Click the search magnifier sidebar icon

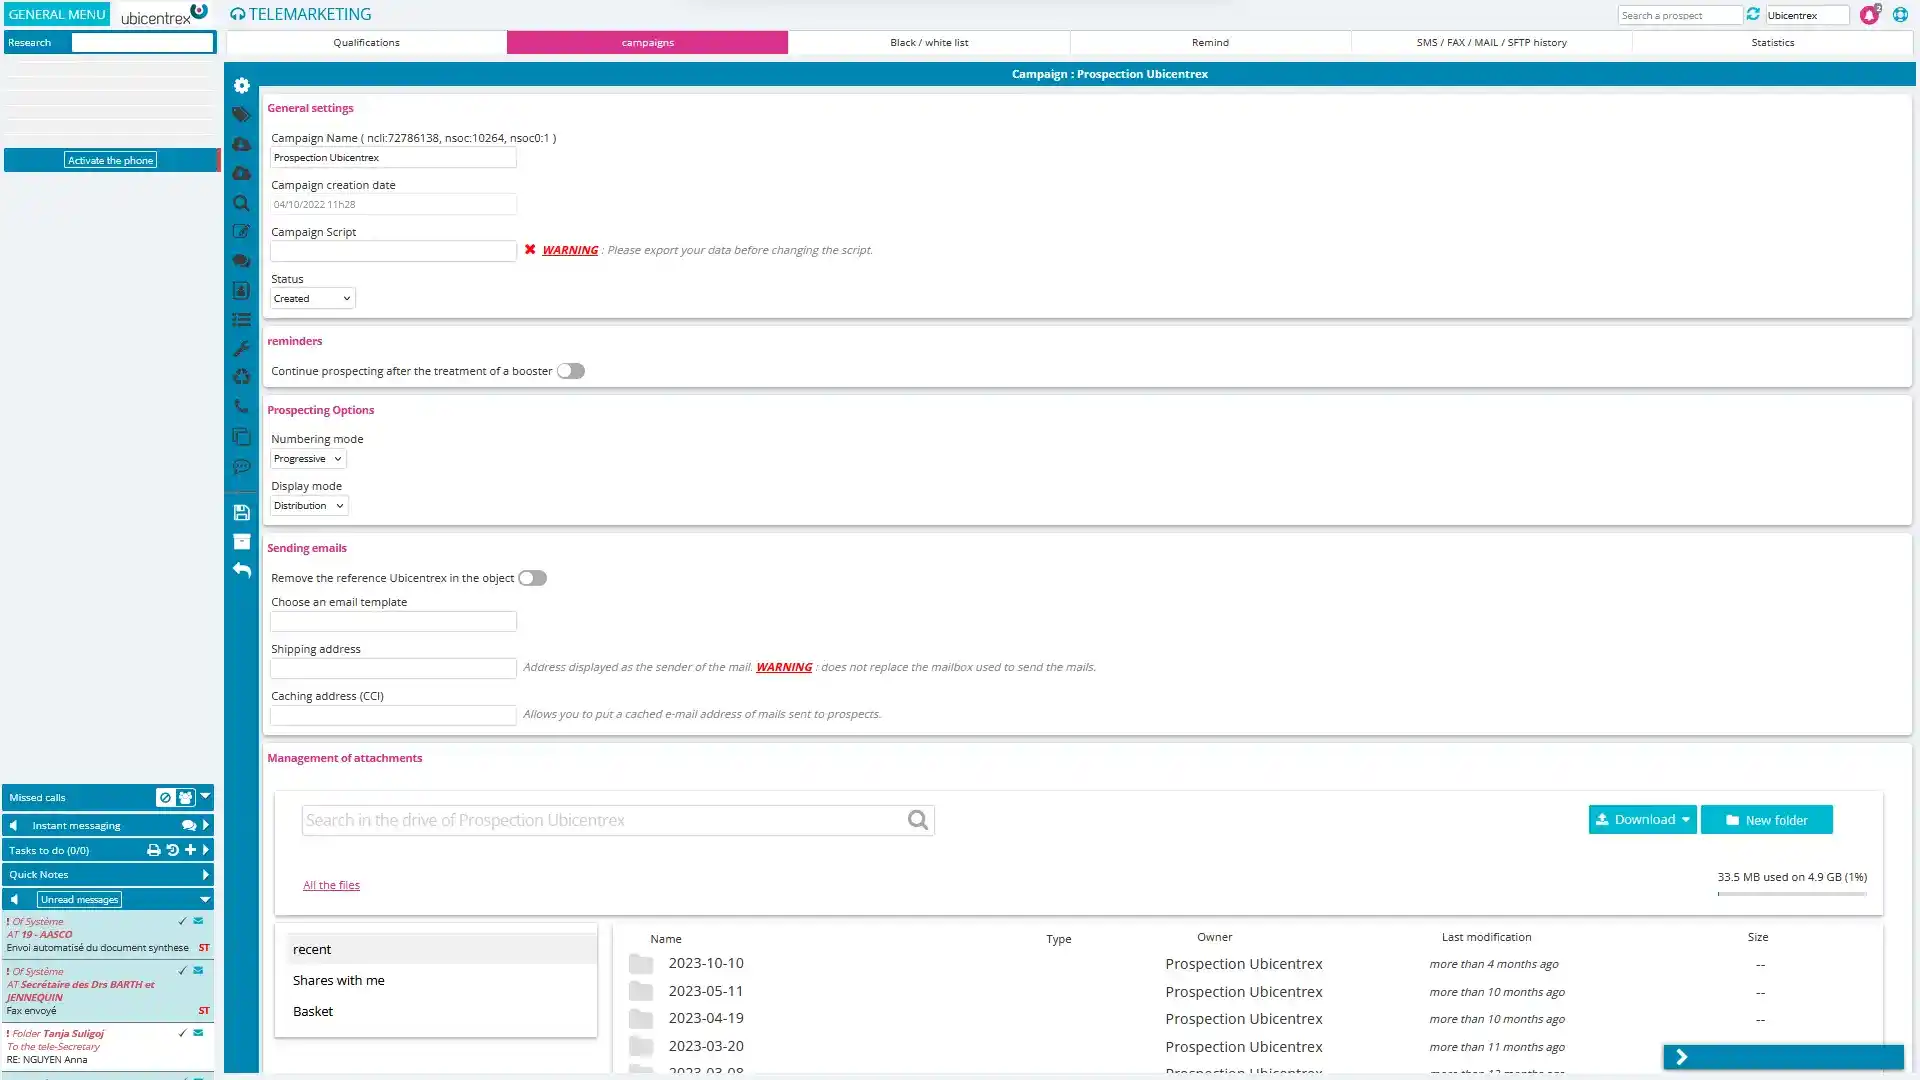pyautogui.click(x=241, y=203)
